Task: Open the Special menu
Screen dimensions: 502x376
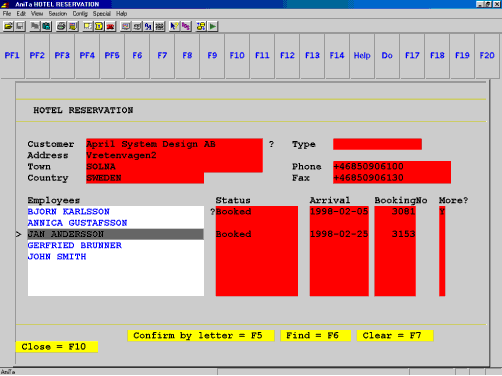Action: coord(102,14)
